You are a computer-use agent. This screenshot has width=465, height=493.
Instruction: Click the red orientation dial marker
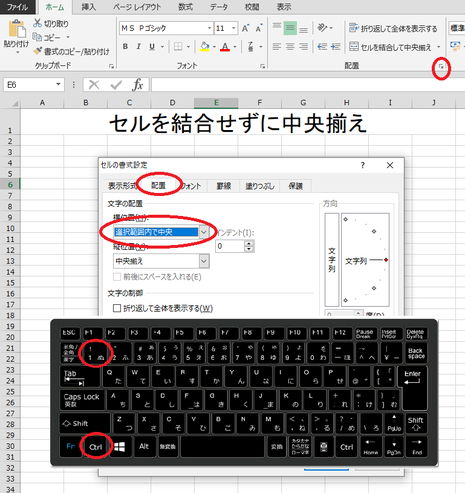point(386,260)
